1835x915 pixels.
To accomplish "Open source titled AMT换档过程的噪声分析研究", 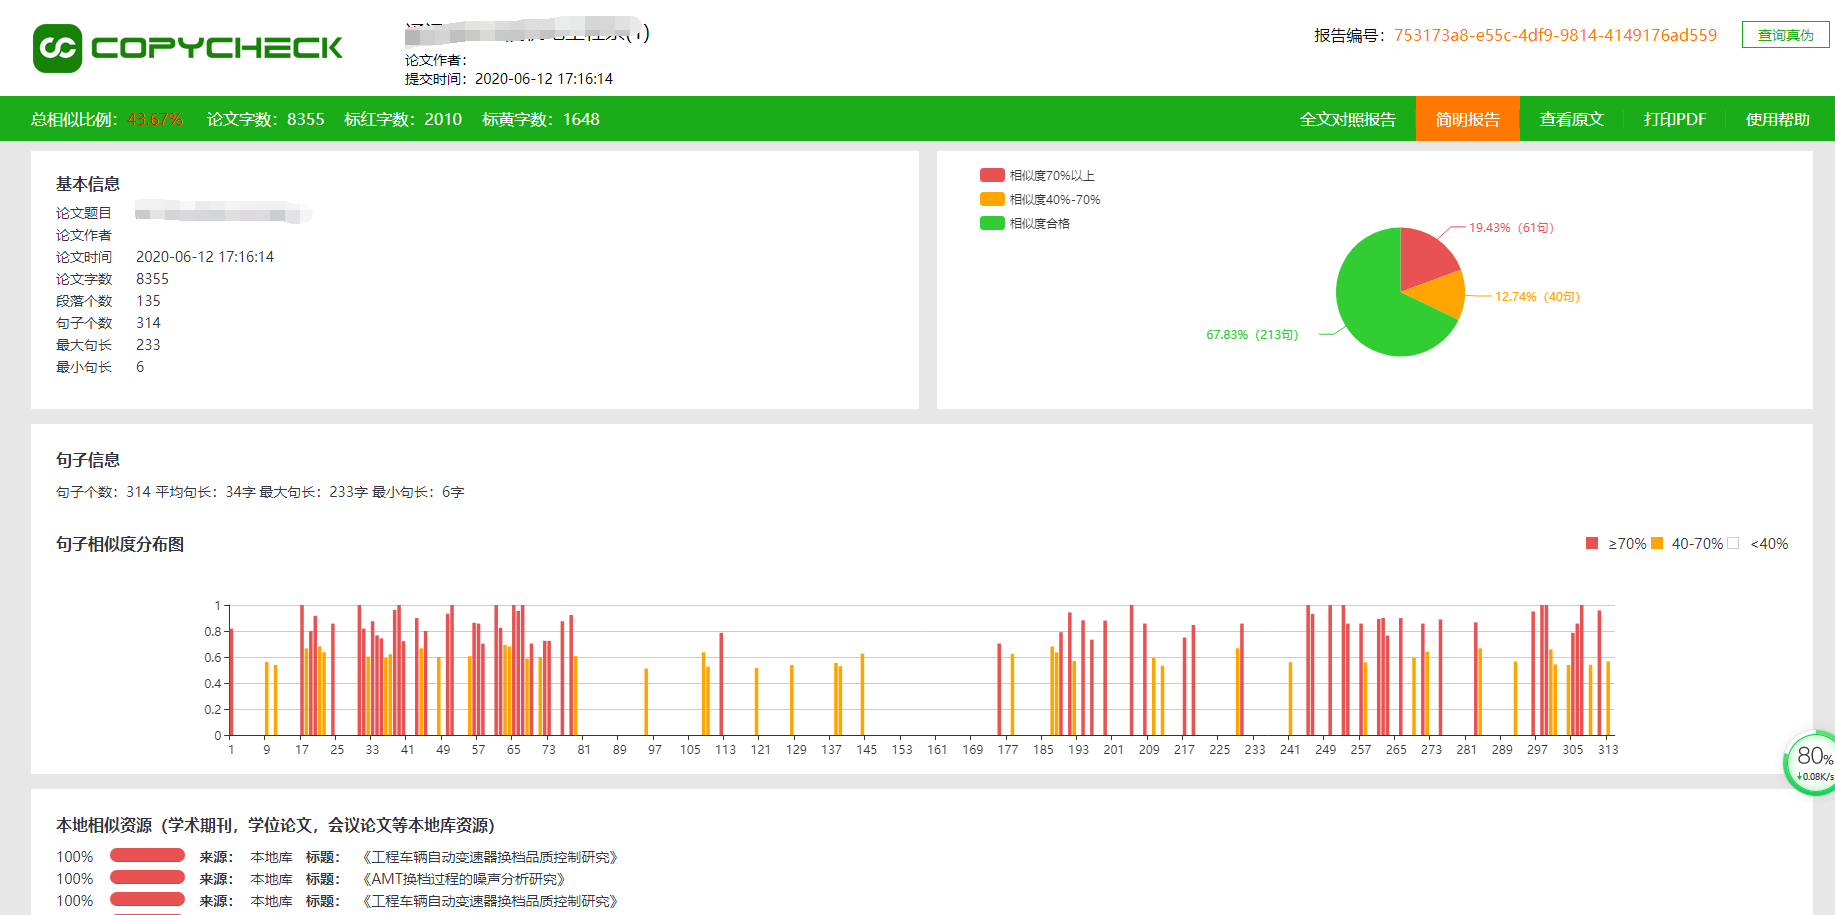I will click(464, 879).
